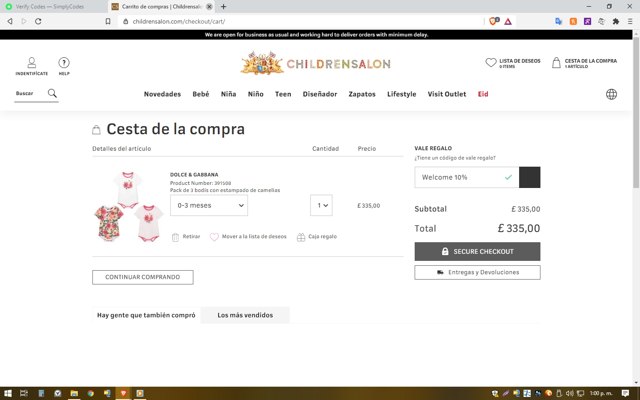The height and width of the screenshot is (400, 640).
Task: Open the Novedades menu
Action: (162, 94)
